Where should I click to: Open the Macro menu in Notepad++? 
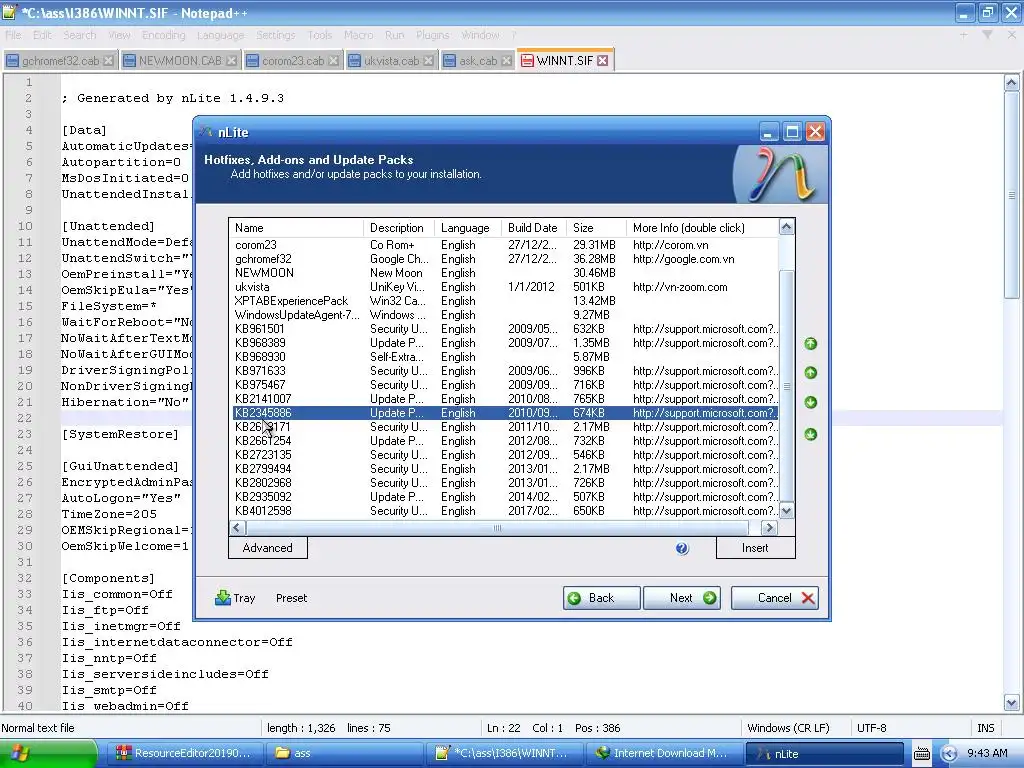tap(358, 35)
